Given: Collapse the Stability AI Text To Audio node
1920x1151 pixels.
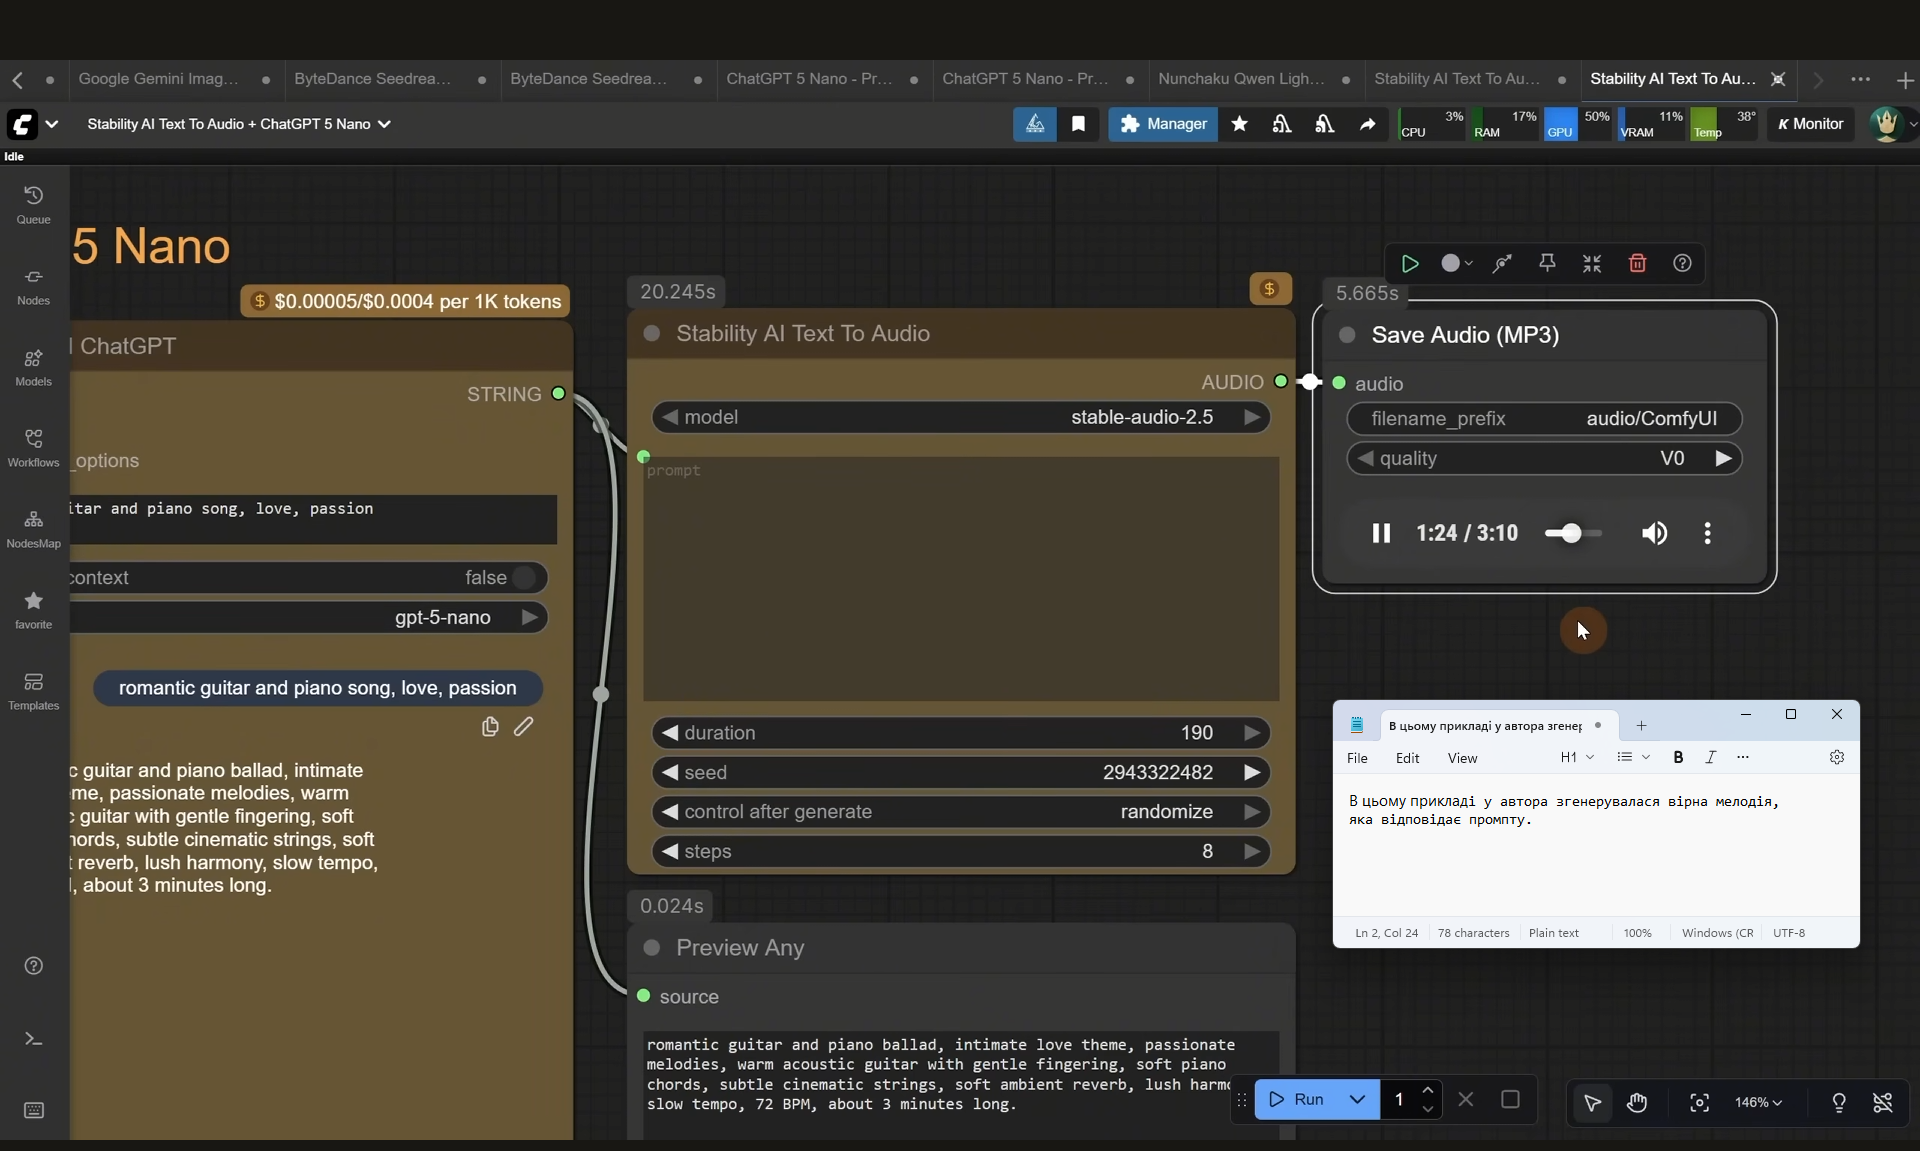Looking at the screenshot, I should click(x=652, y=333).
